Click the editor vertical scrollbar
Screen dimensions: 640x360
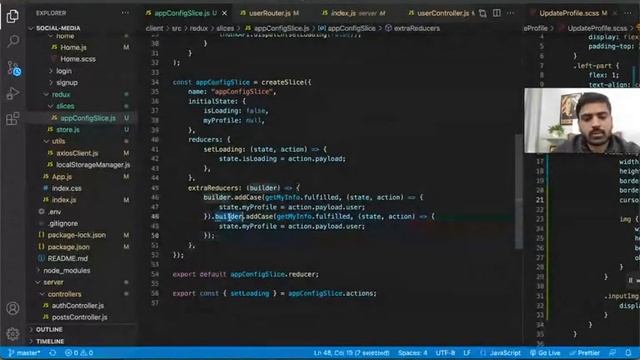[519, 190]
